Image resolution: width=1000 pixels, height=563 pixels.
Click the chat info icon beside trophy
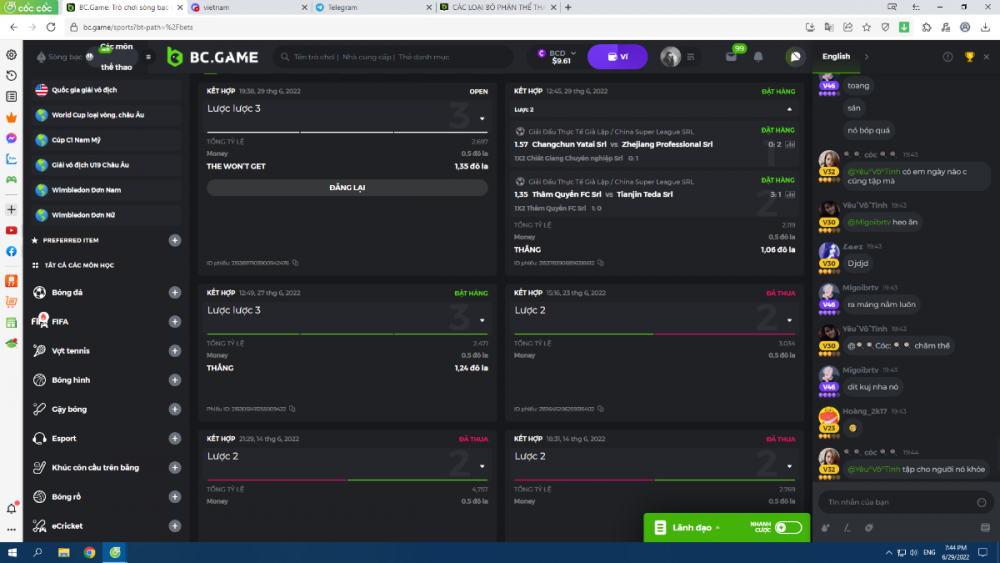(x=948, y=57)
